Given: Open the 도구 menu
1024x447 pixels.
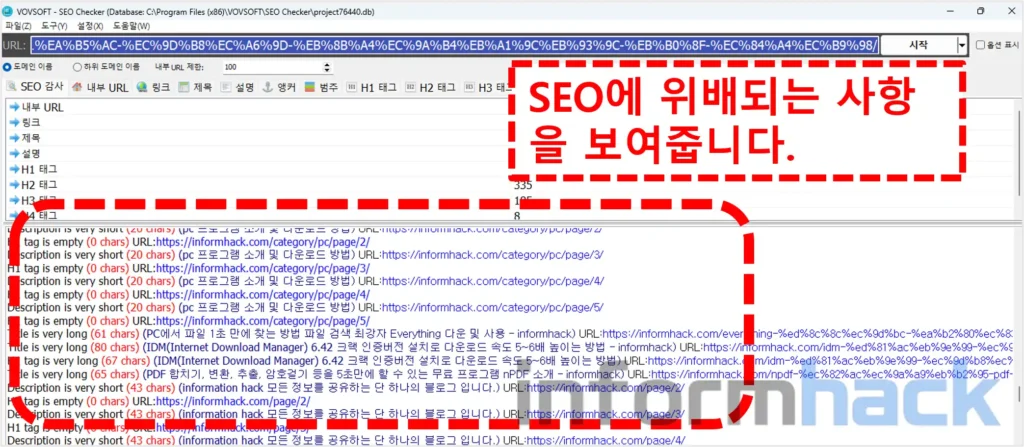Looking at the screenshot, I should point(54,25).
